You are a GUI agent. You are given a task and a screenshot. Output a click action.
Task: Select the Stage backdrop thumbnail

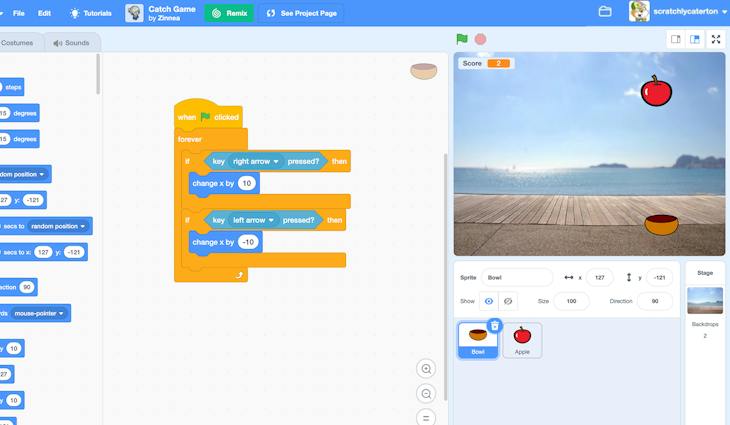(x=705, y=300)
